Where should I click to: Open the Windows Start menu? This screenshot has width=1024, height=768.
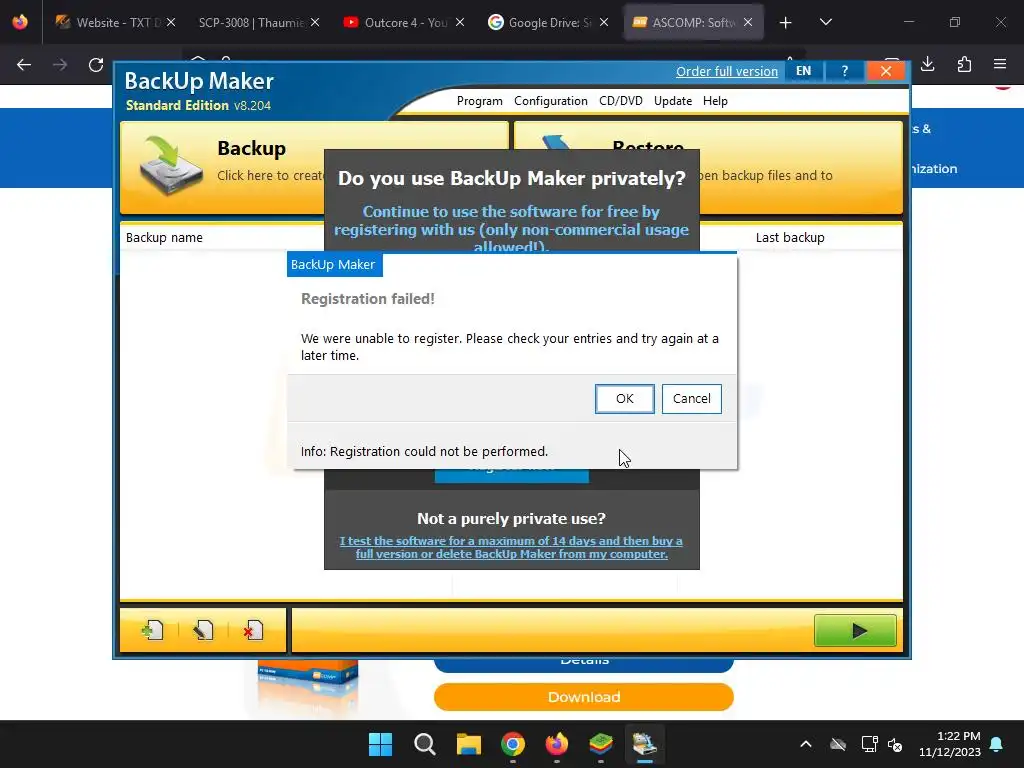point(380,744)
